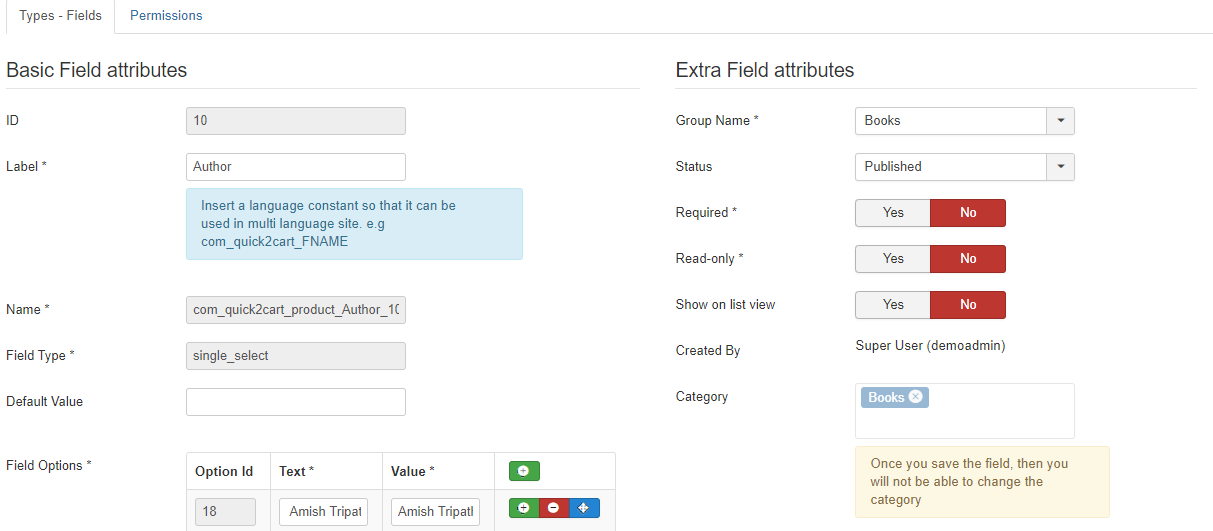Select No for Read-only

(x=968, y=259)
